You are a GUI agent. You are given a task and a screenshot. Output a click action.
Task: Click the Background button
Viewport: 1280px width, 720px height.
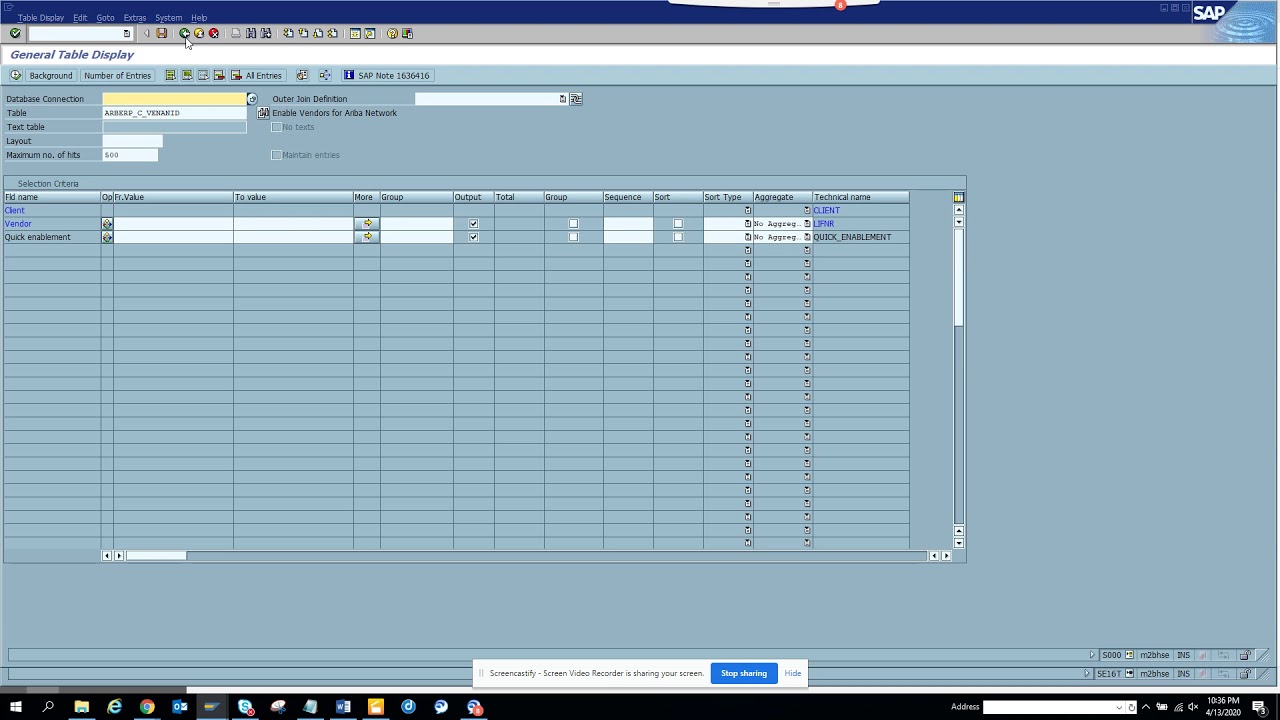[51, 76]
